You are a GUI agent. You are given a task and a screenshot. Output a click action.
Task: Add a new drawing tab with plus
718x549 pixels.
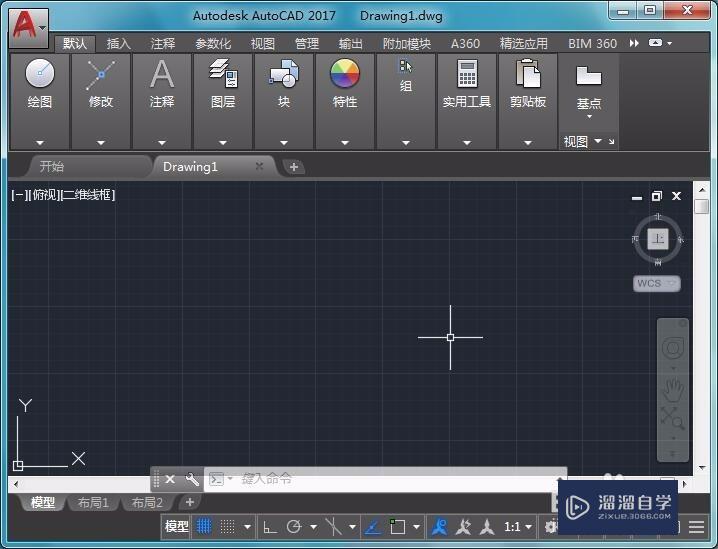pyautogui.click(x=294, y=167)
